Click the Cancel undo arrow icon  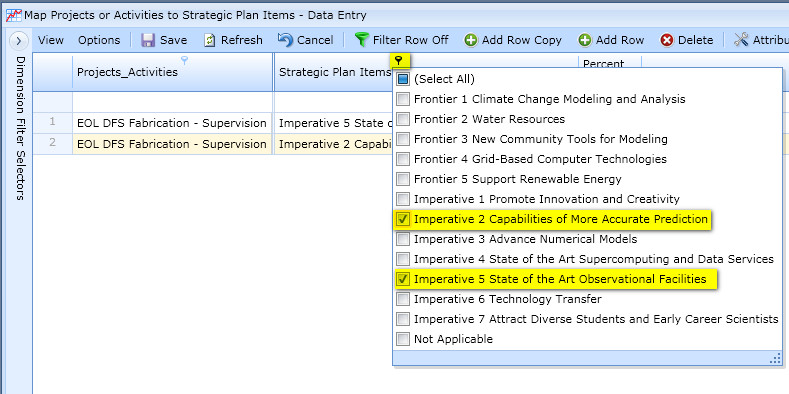coord(285,40)
